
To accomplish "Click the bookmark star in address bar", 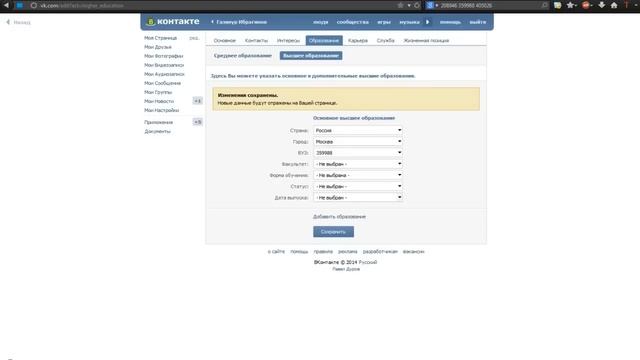I will pyautogui.click(x=400, y=5).
